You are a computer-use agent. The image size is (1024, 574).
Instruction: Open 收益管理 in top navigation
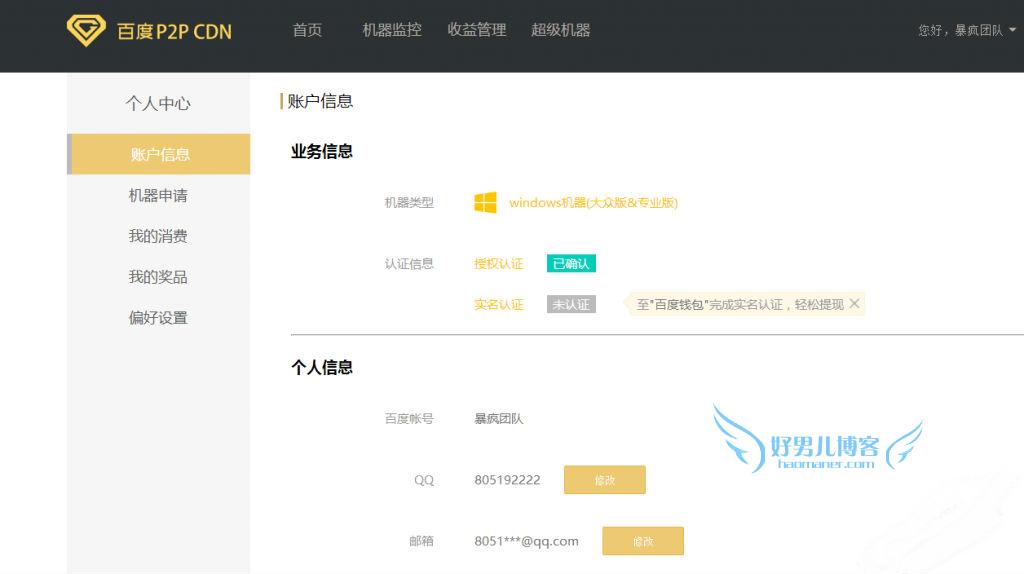[477, 30]
